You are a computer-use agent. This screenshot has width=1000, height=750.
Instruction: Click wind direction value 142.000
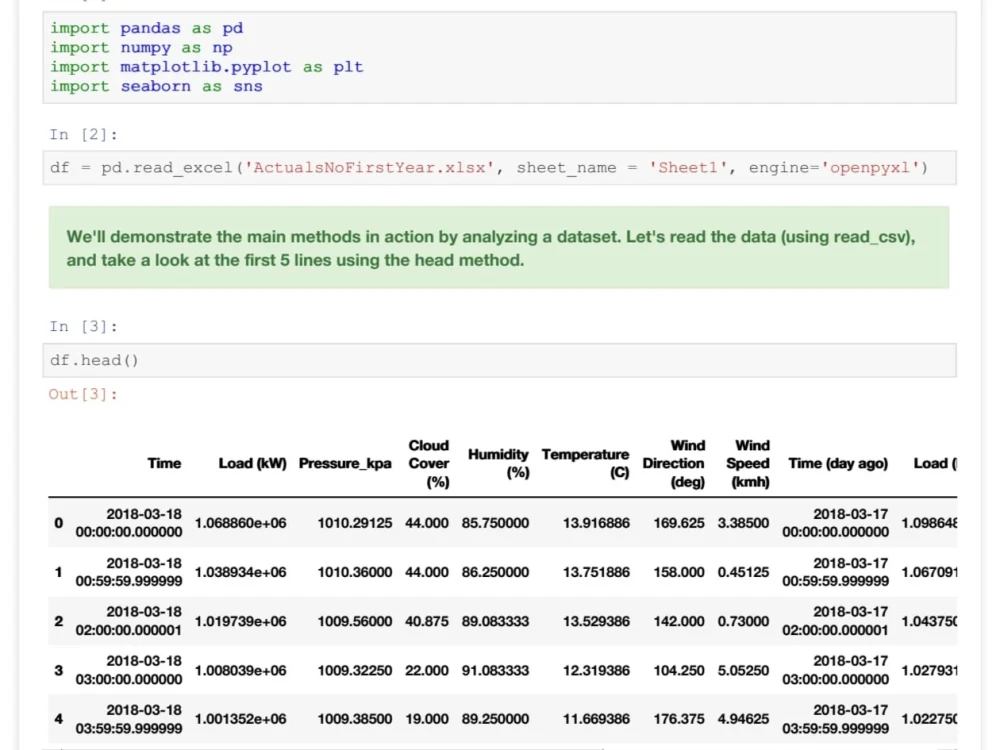click(x=679, y=621)
